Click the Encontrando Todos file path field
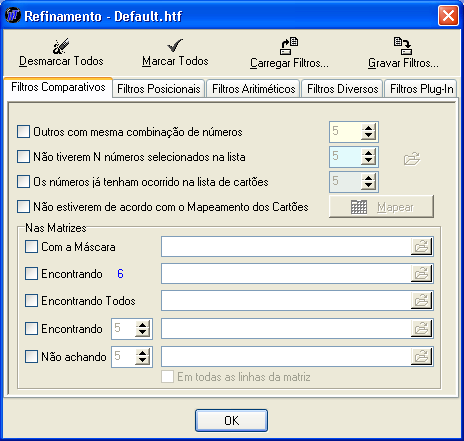 (x=286, y=301)
